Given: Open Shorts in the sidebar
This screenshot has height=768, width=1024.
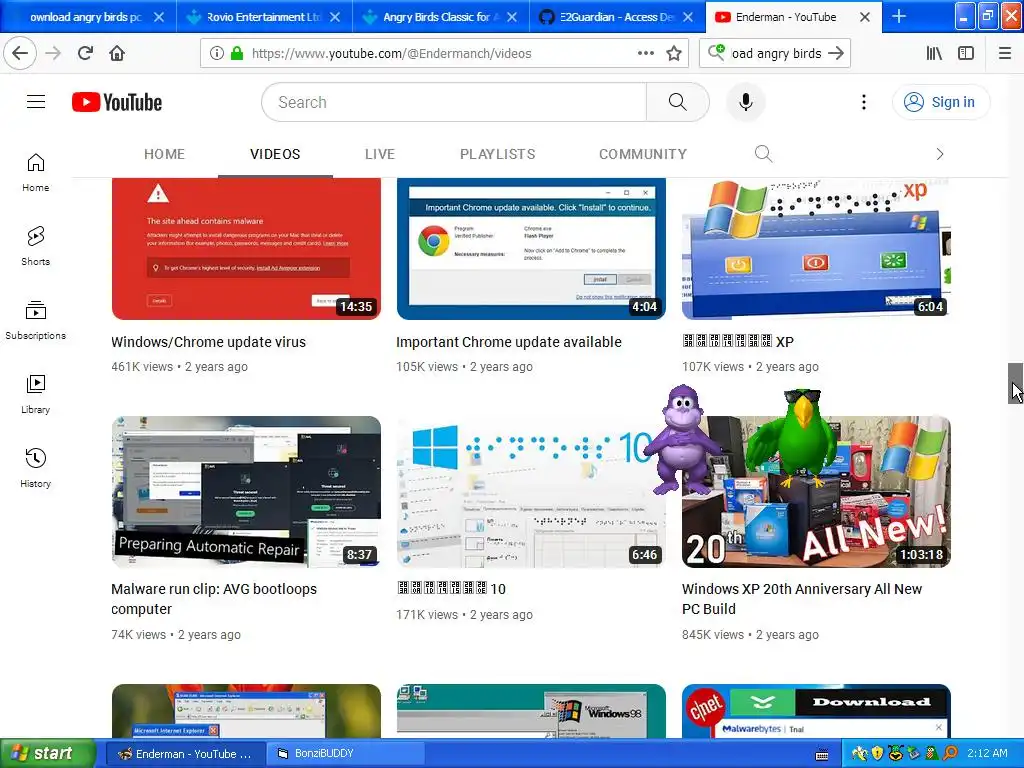Looking at the screenshot, I should 36,246.
